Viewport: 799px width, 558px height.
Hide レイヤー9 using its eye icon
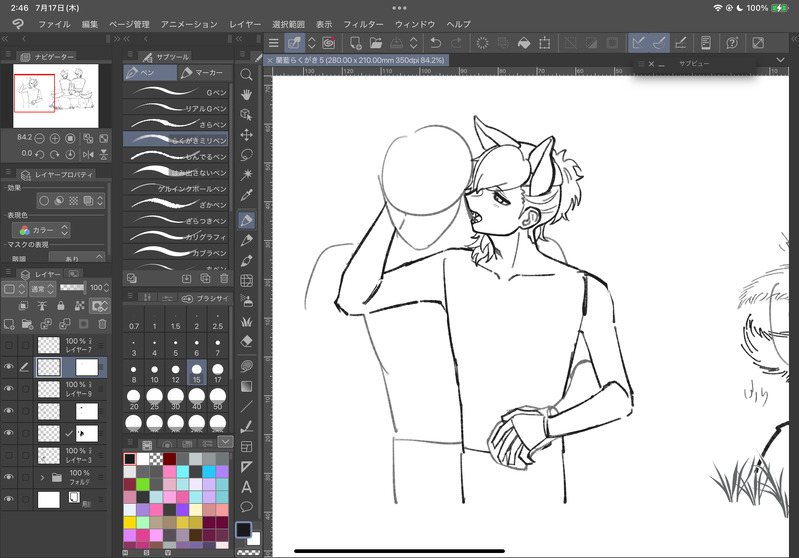click(x=9, y=388)
